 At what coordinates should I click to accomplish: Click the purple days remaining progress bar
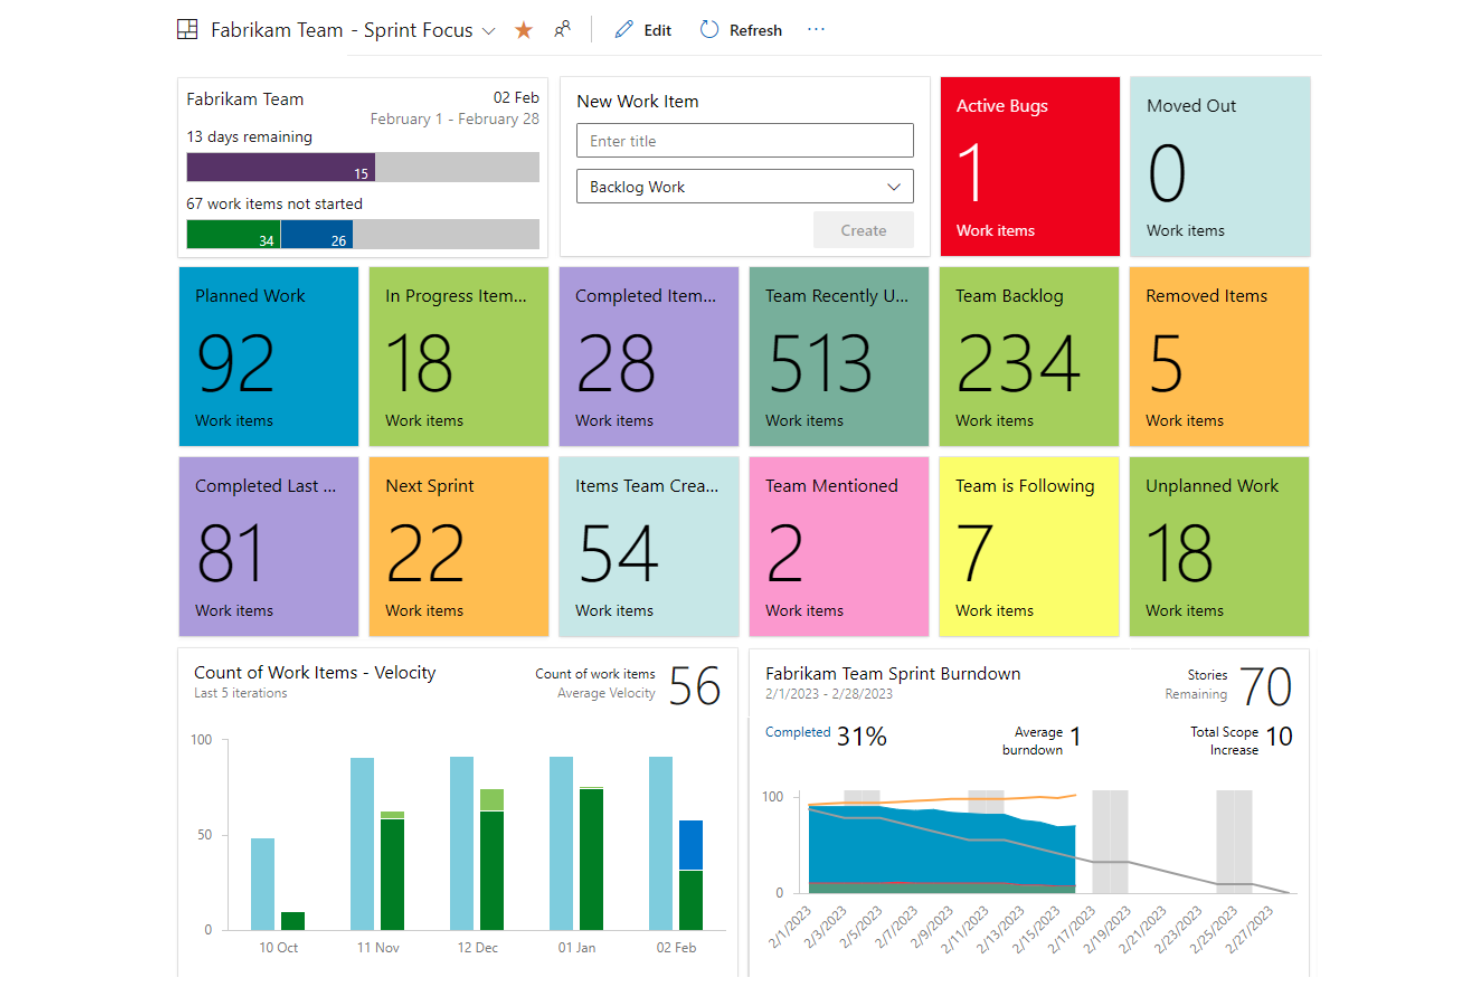(x=281, y=167)
